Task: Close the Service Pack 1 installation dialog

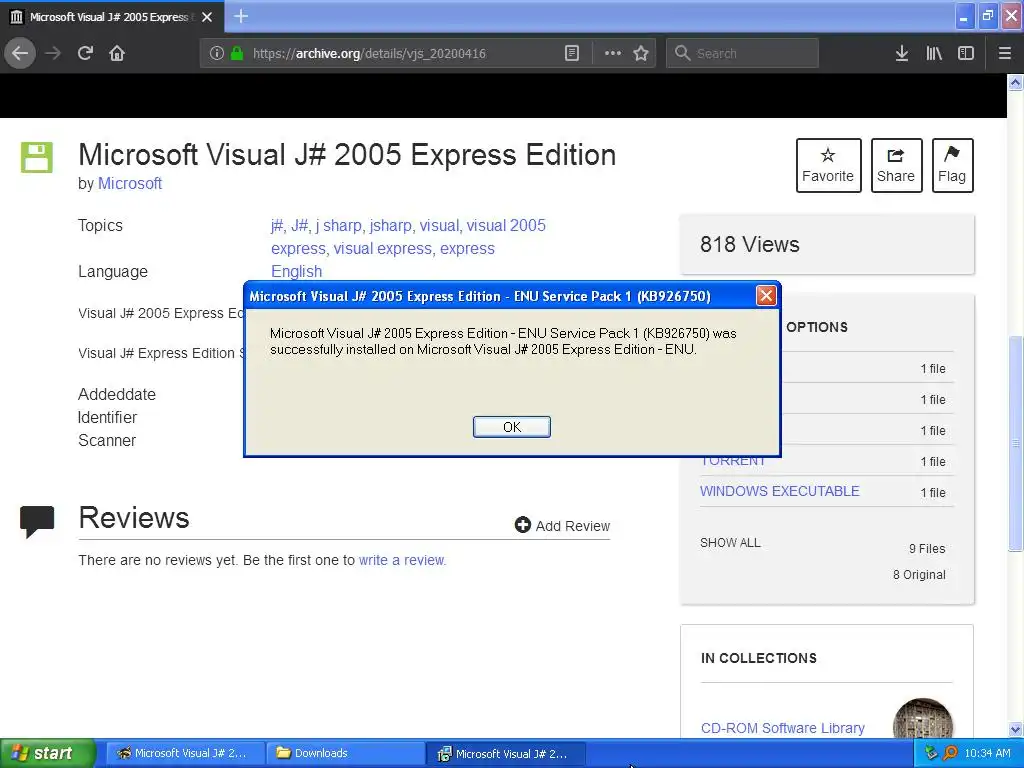Action: pyautogui.click(x=765, y=296)
